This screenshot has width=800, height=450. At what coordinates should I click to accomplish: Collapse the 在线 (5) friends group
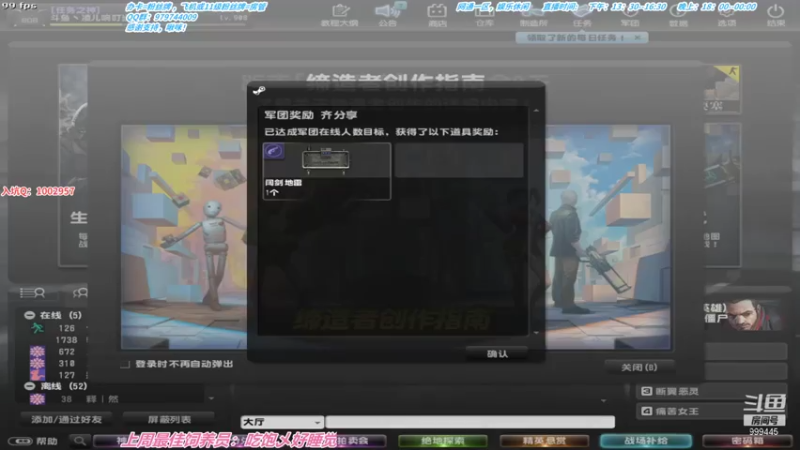coord(30,315)
